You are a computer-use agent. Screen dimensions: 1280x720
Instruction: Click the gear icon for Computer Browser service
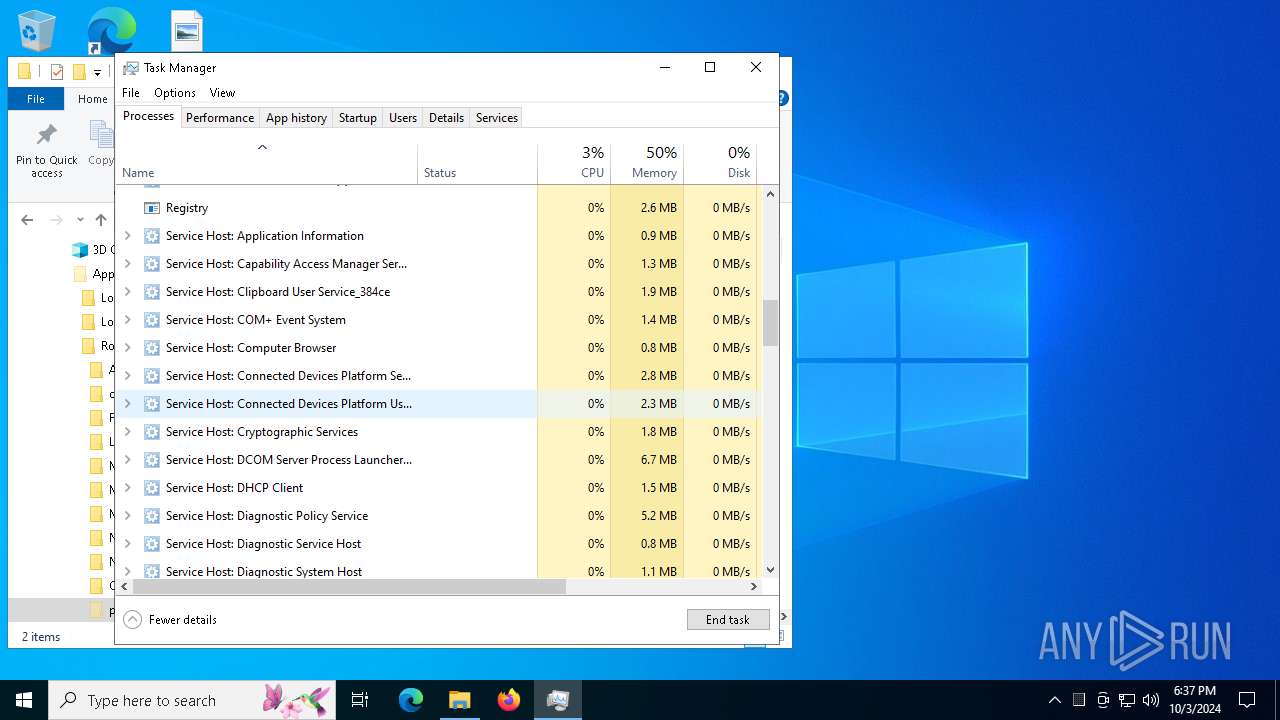pos(152,348)
